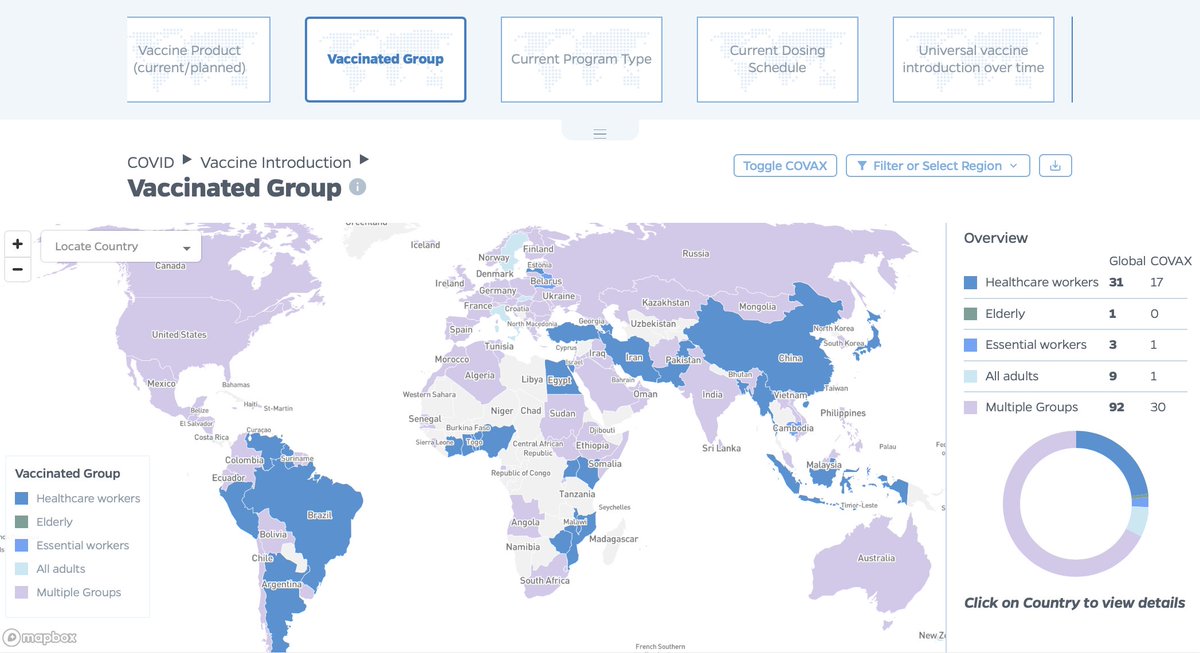This screenshot has height=653, width=1200.
Task: Click the map zoom in plus button
Action: 17,244
